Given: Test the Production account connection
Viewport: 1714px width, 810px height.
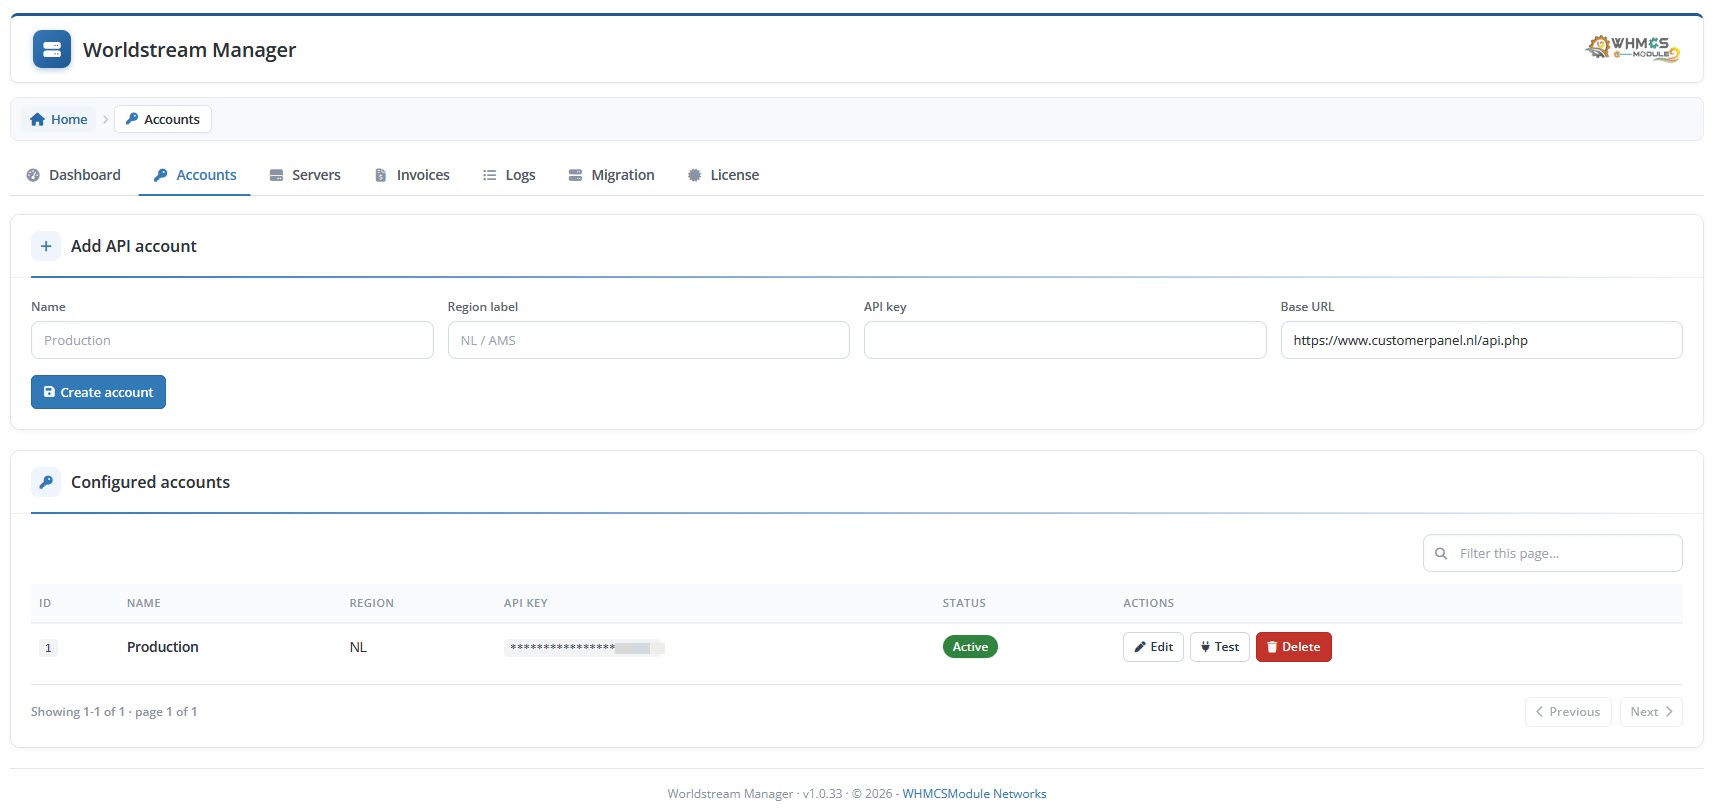Looking at the screenshot, I should (1220, 647).
